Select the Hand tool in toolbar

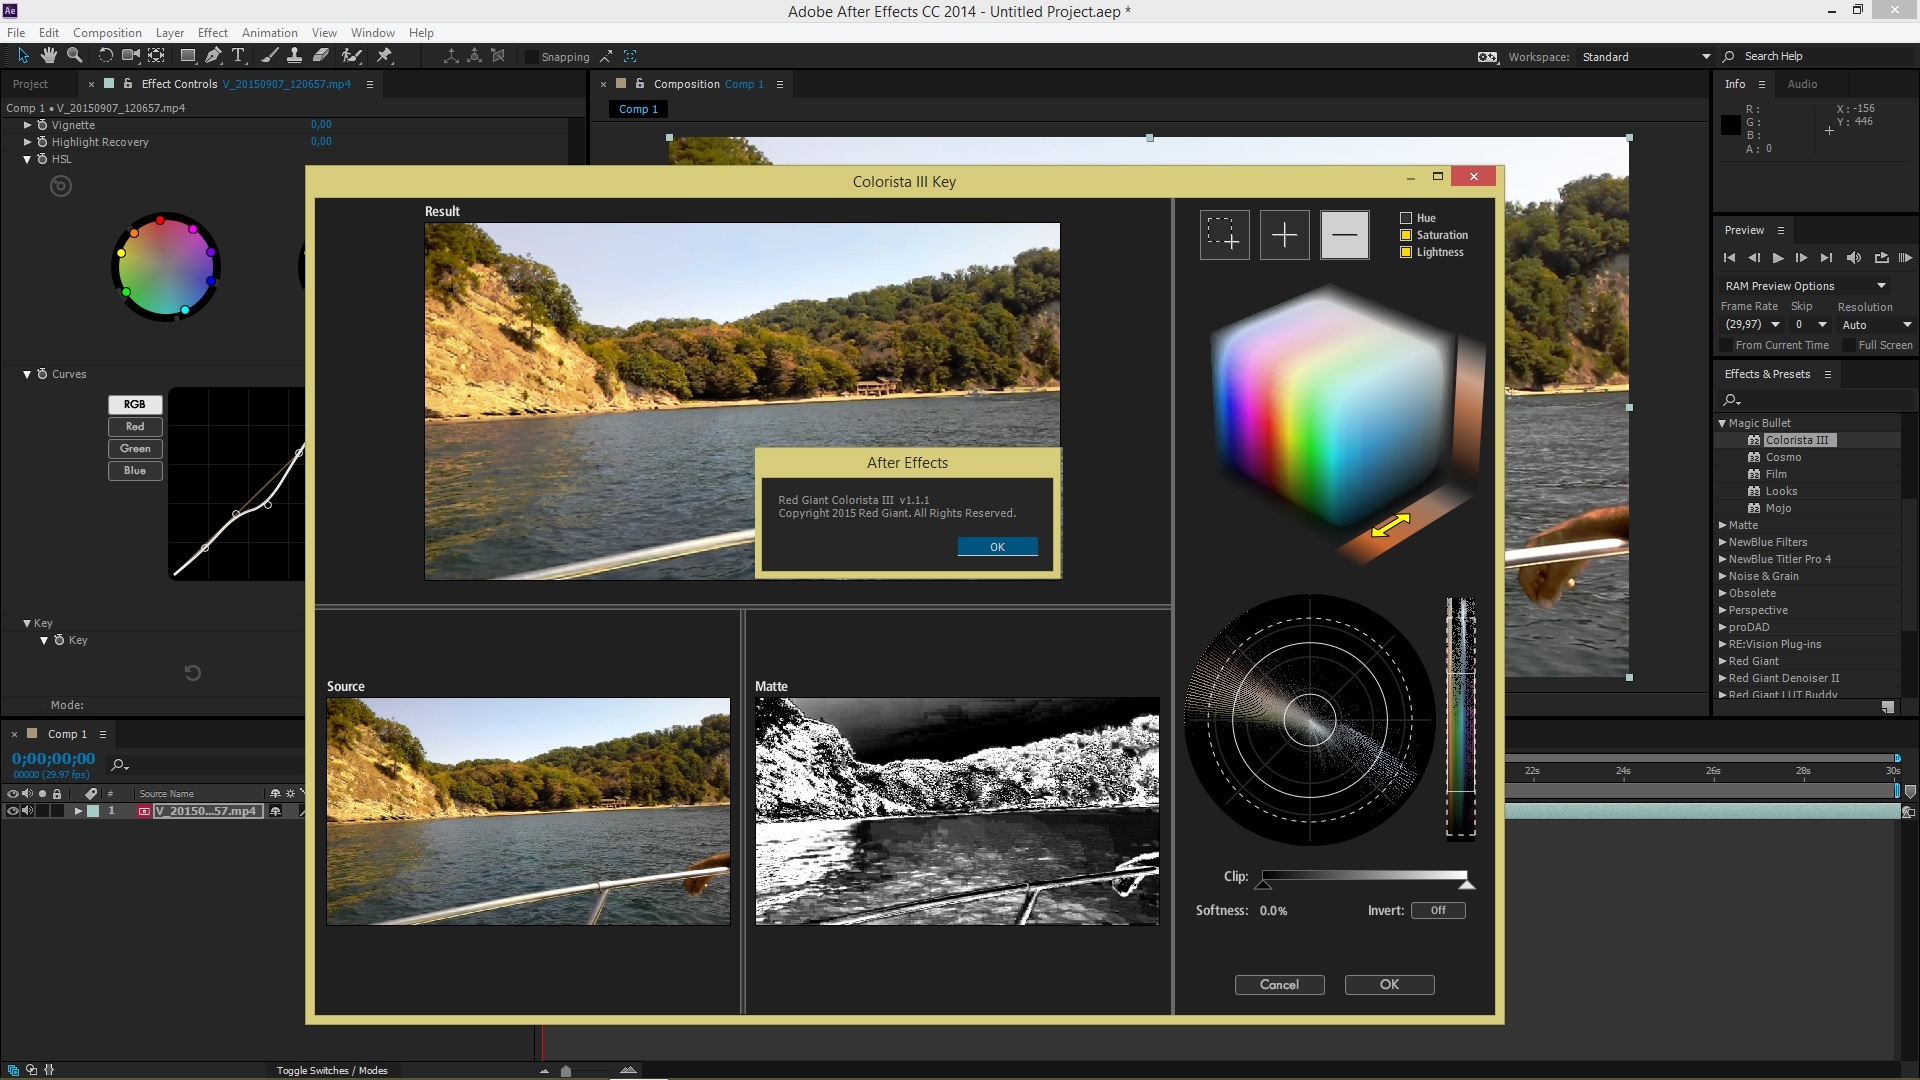[x=48, y=56]
